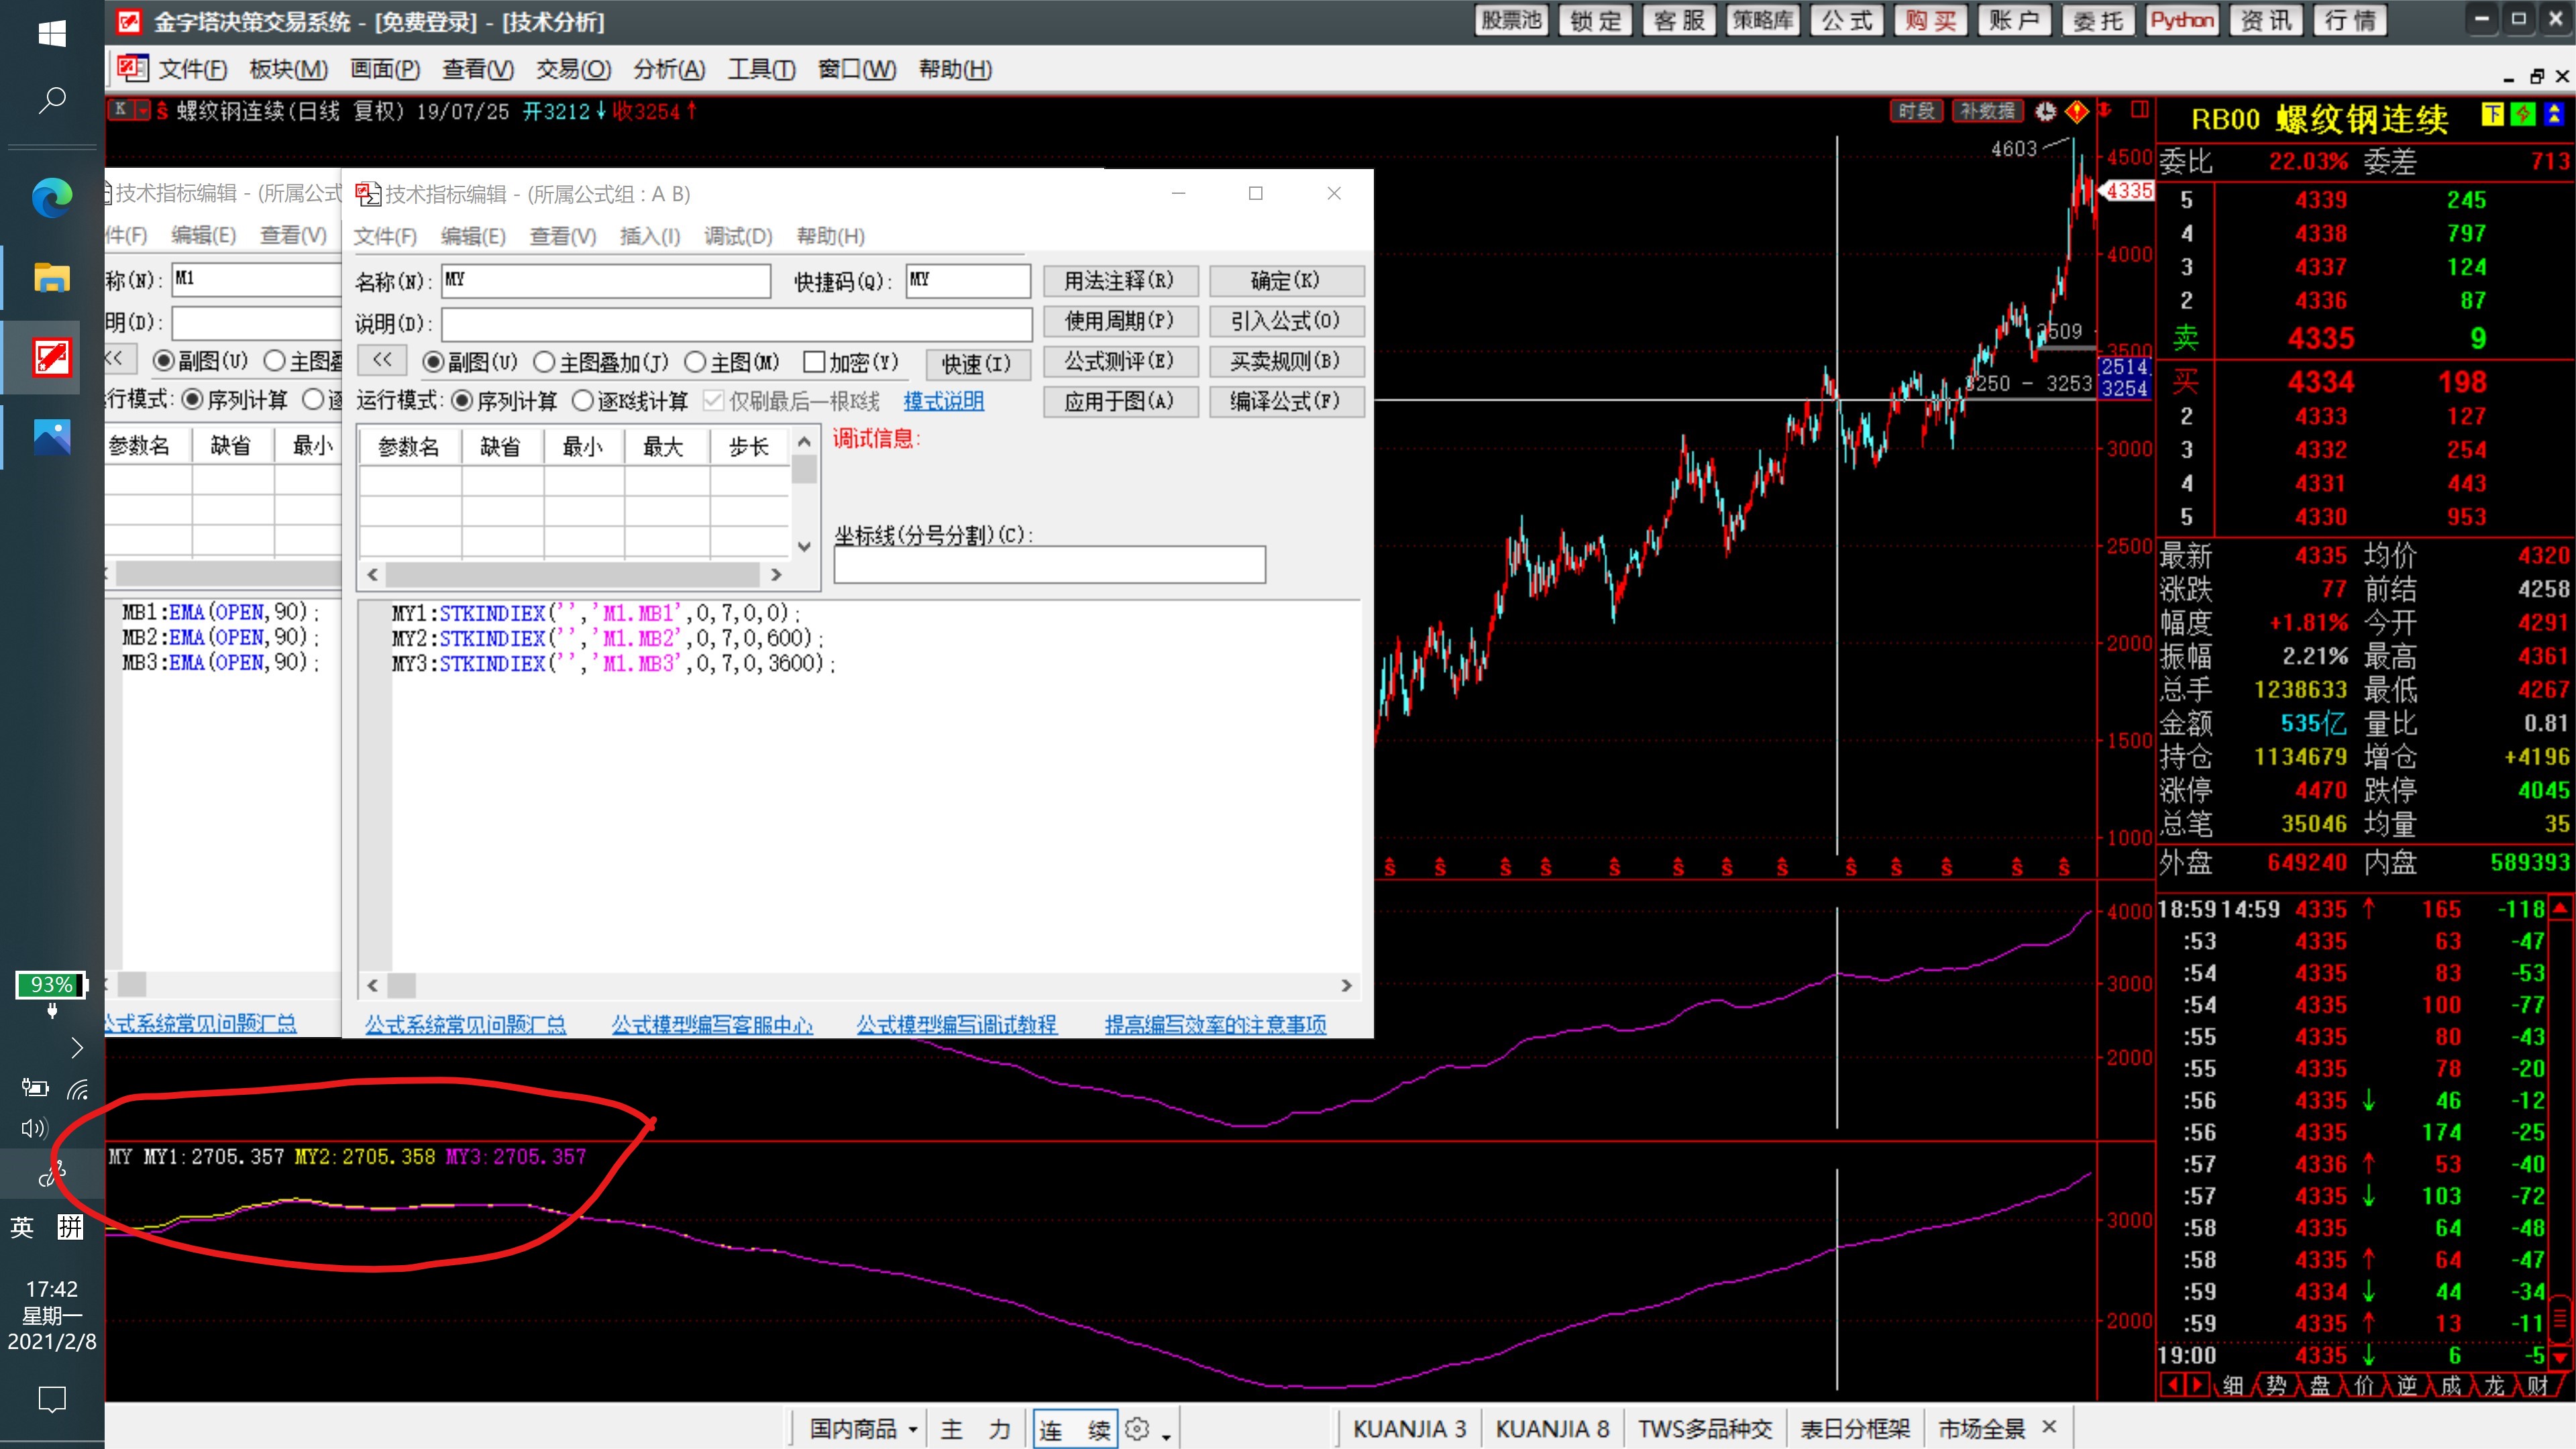This screenshot has height=1449, width=2576.
Task: Click the 说明(D) input field in MY editor
Action: (x=737, y=324)
